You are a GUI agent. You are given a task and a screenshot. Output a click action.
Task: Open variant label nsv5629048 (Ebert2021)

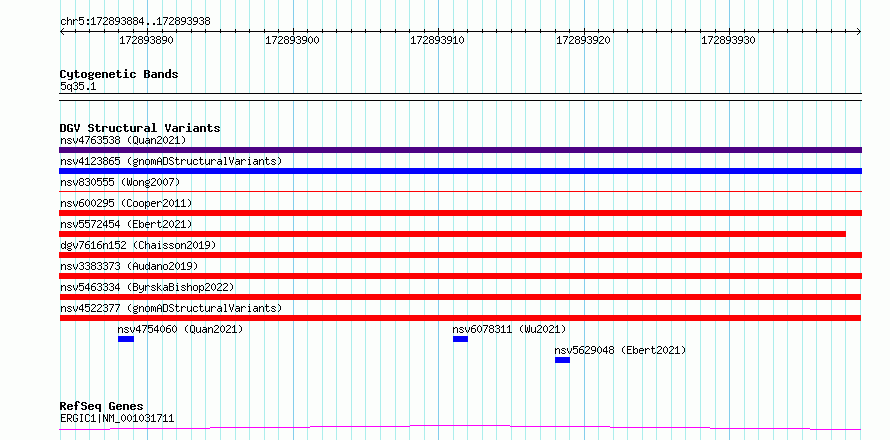coord(620,350)
